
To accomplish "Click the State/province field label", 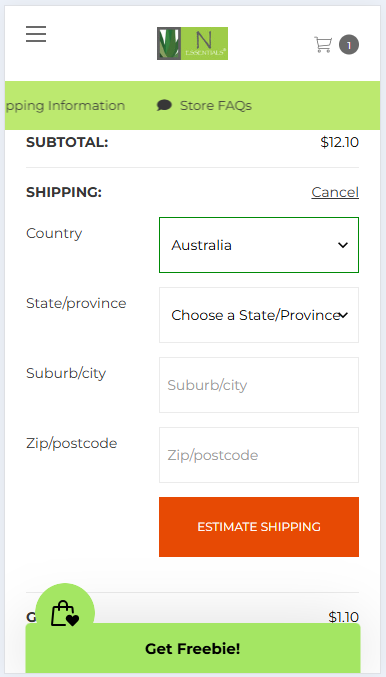I will pyautogui.click(x=76, y=303).
